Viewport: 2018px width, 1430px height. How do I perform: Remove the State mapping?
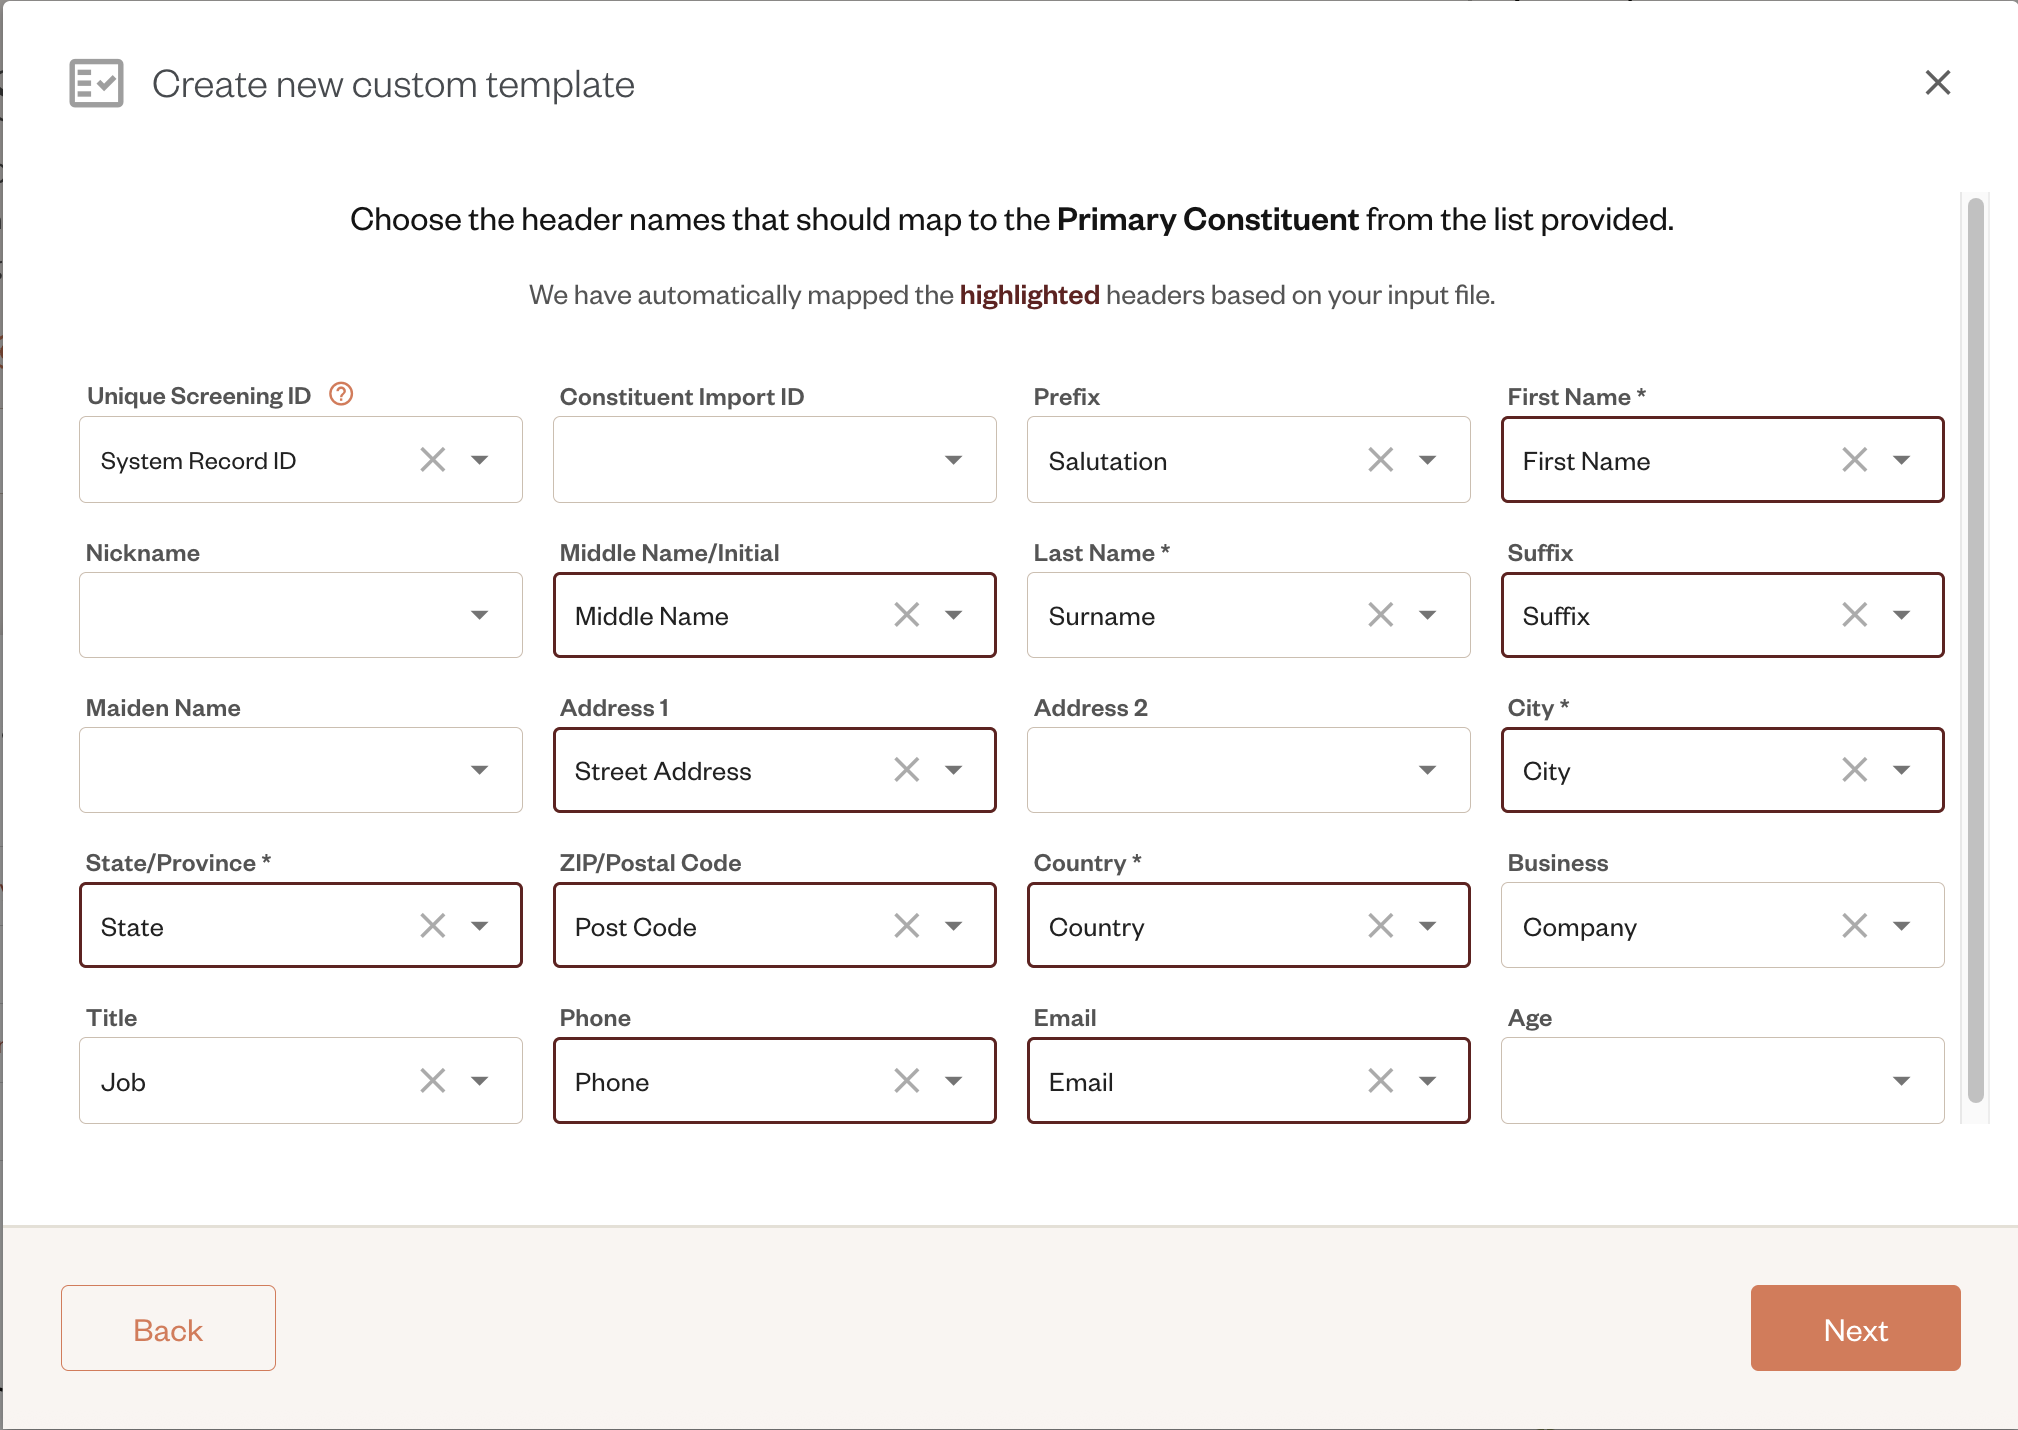pos(433,926)
